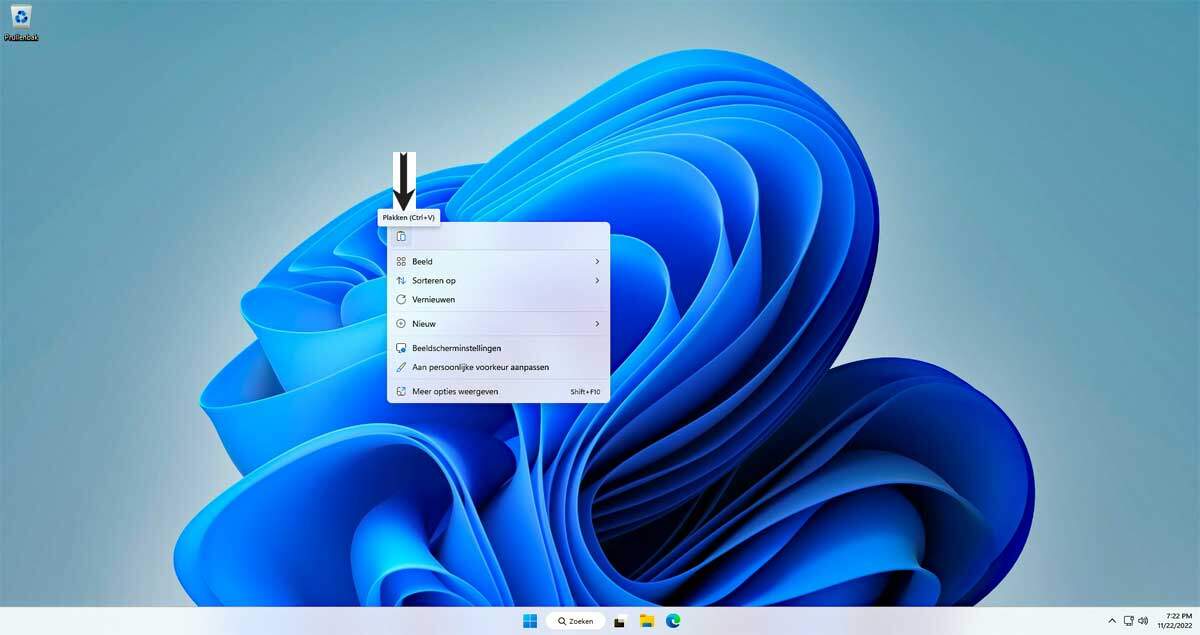Open File Explorer from the taskbar
The height and width of the screenshot is (635, 1200).
pyautogui.click(x=647, y=621)
